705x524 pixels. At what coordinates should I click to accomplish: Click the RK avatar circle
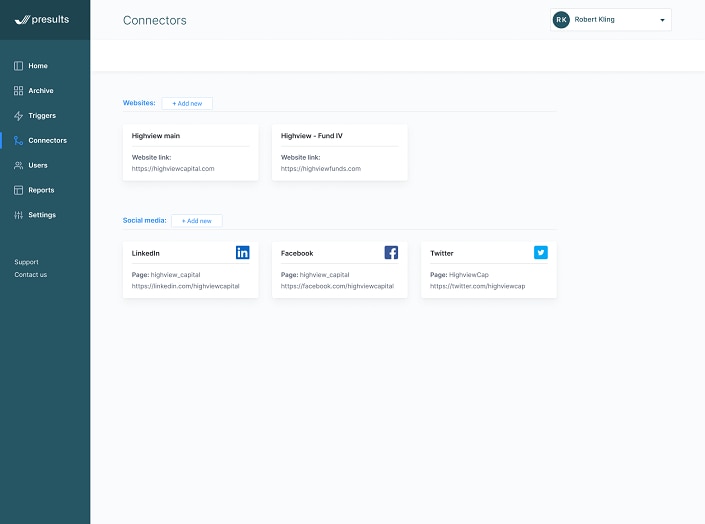(x=561, y=19)
